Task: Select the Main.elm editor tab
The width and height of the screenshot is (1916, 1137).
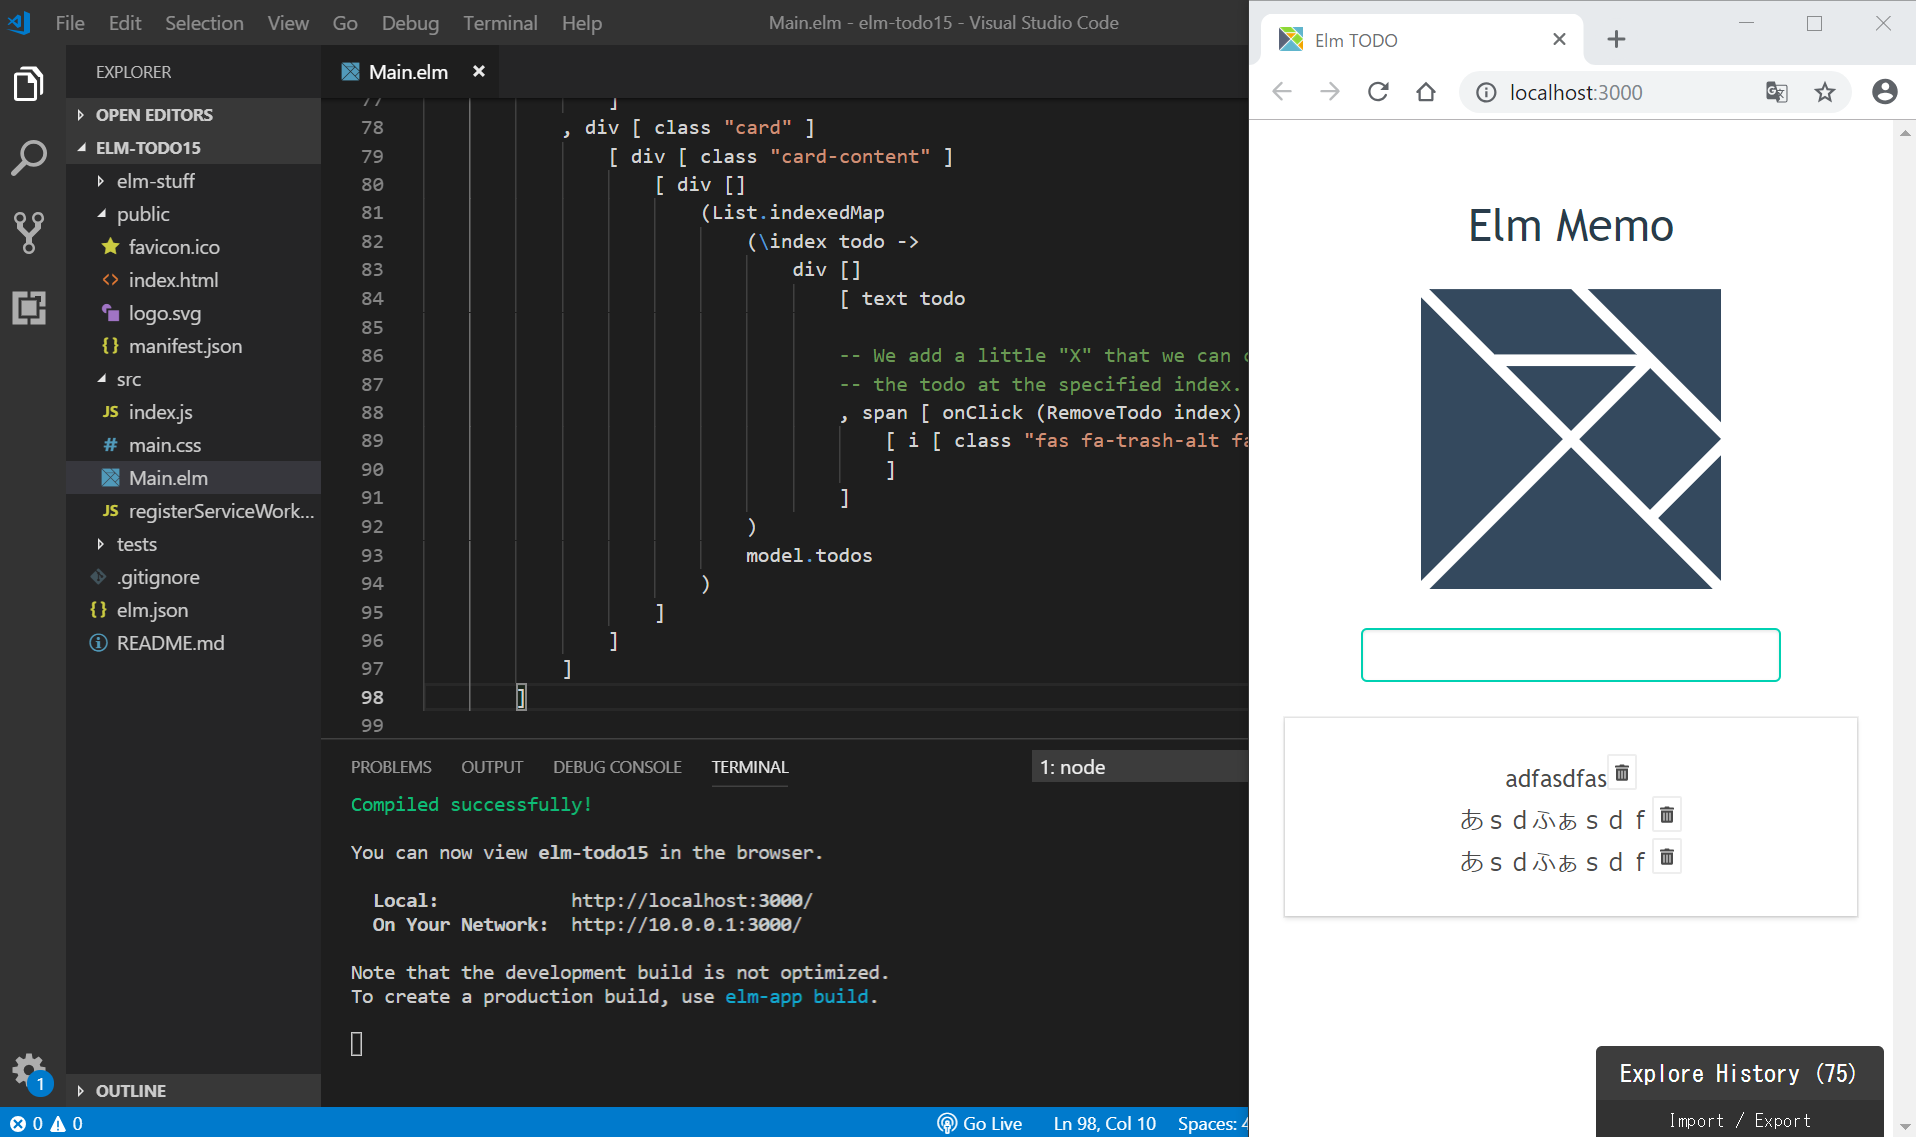Action: pyautogui.click(x=408, y=71)
